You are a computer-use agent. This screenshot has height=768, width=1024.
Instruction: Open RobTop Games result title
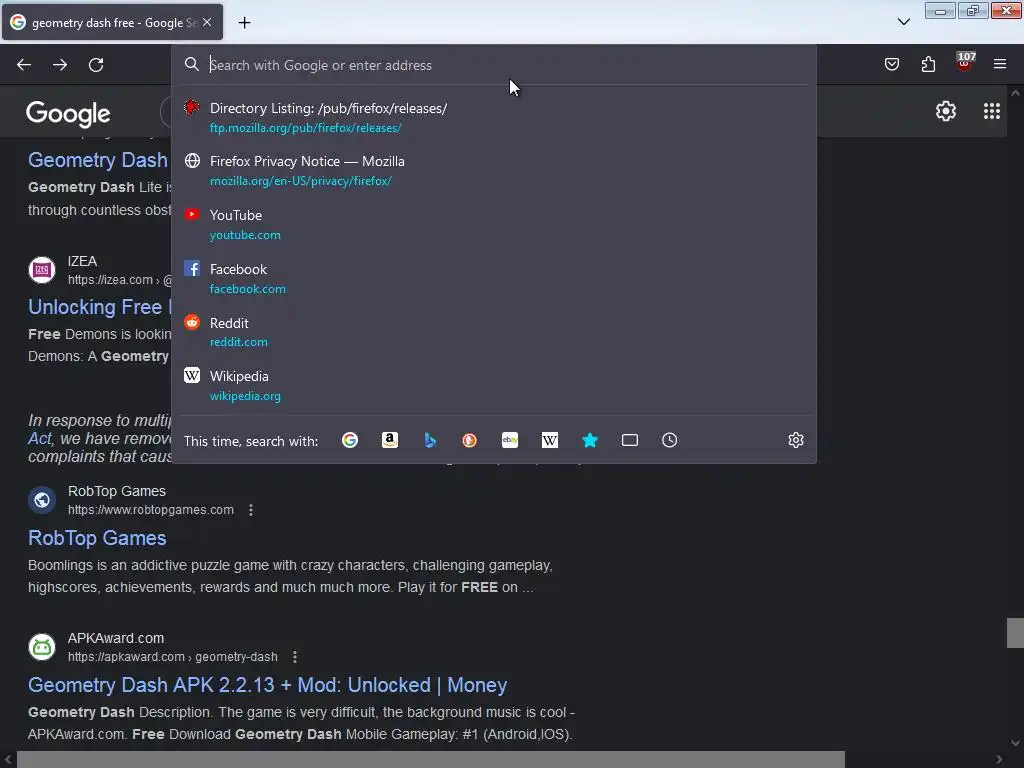coord(97,538)
